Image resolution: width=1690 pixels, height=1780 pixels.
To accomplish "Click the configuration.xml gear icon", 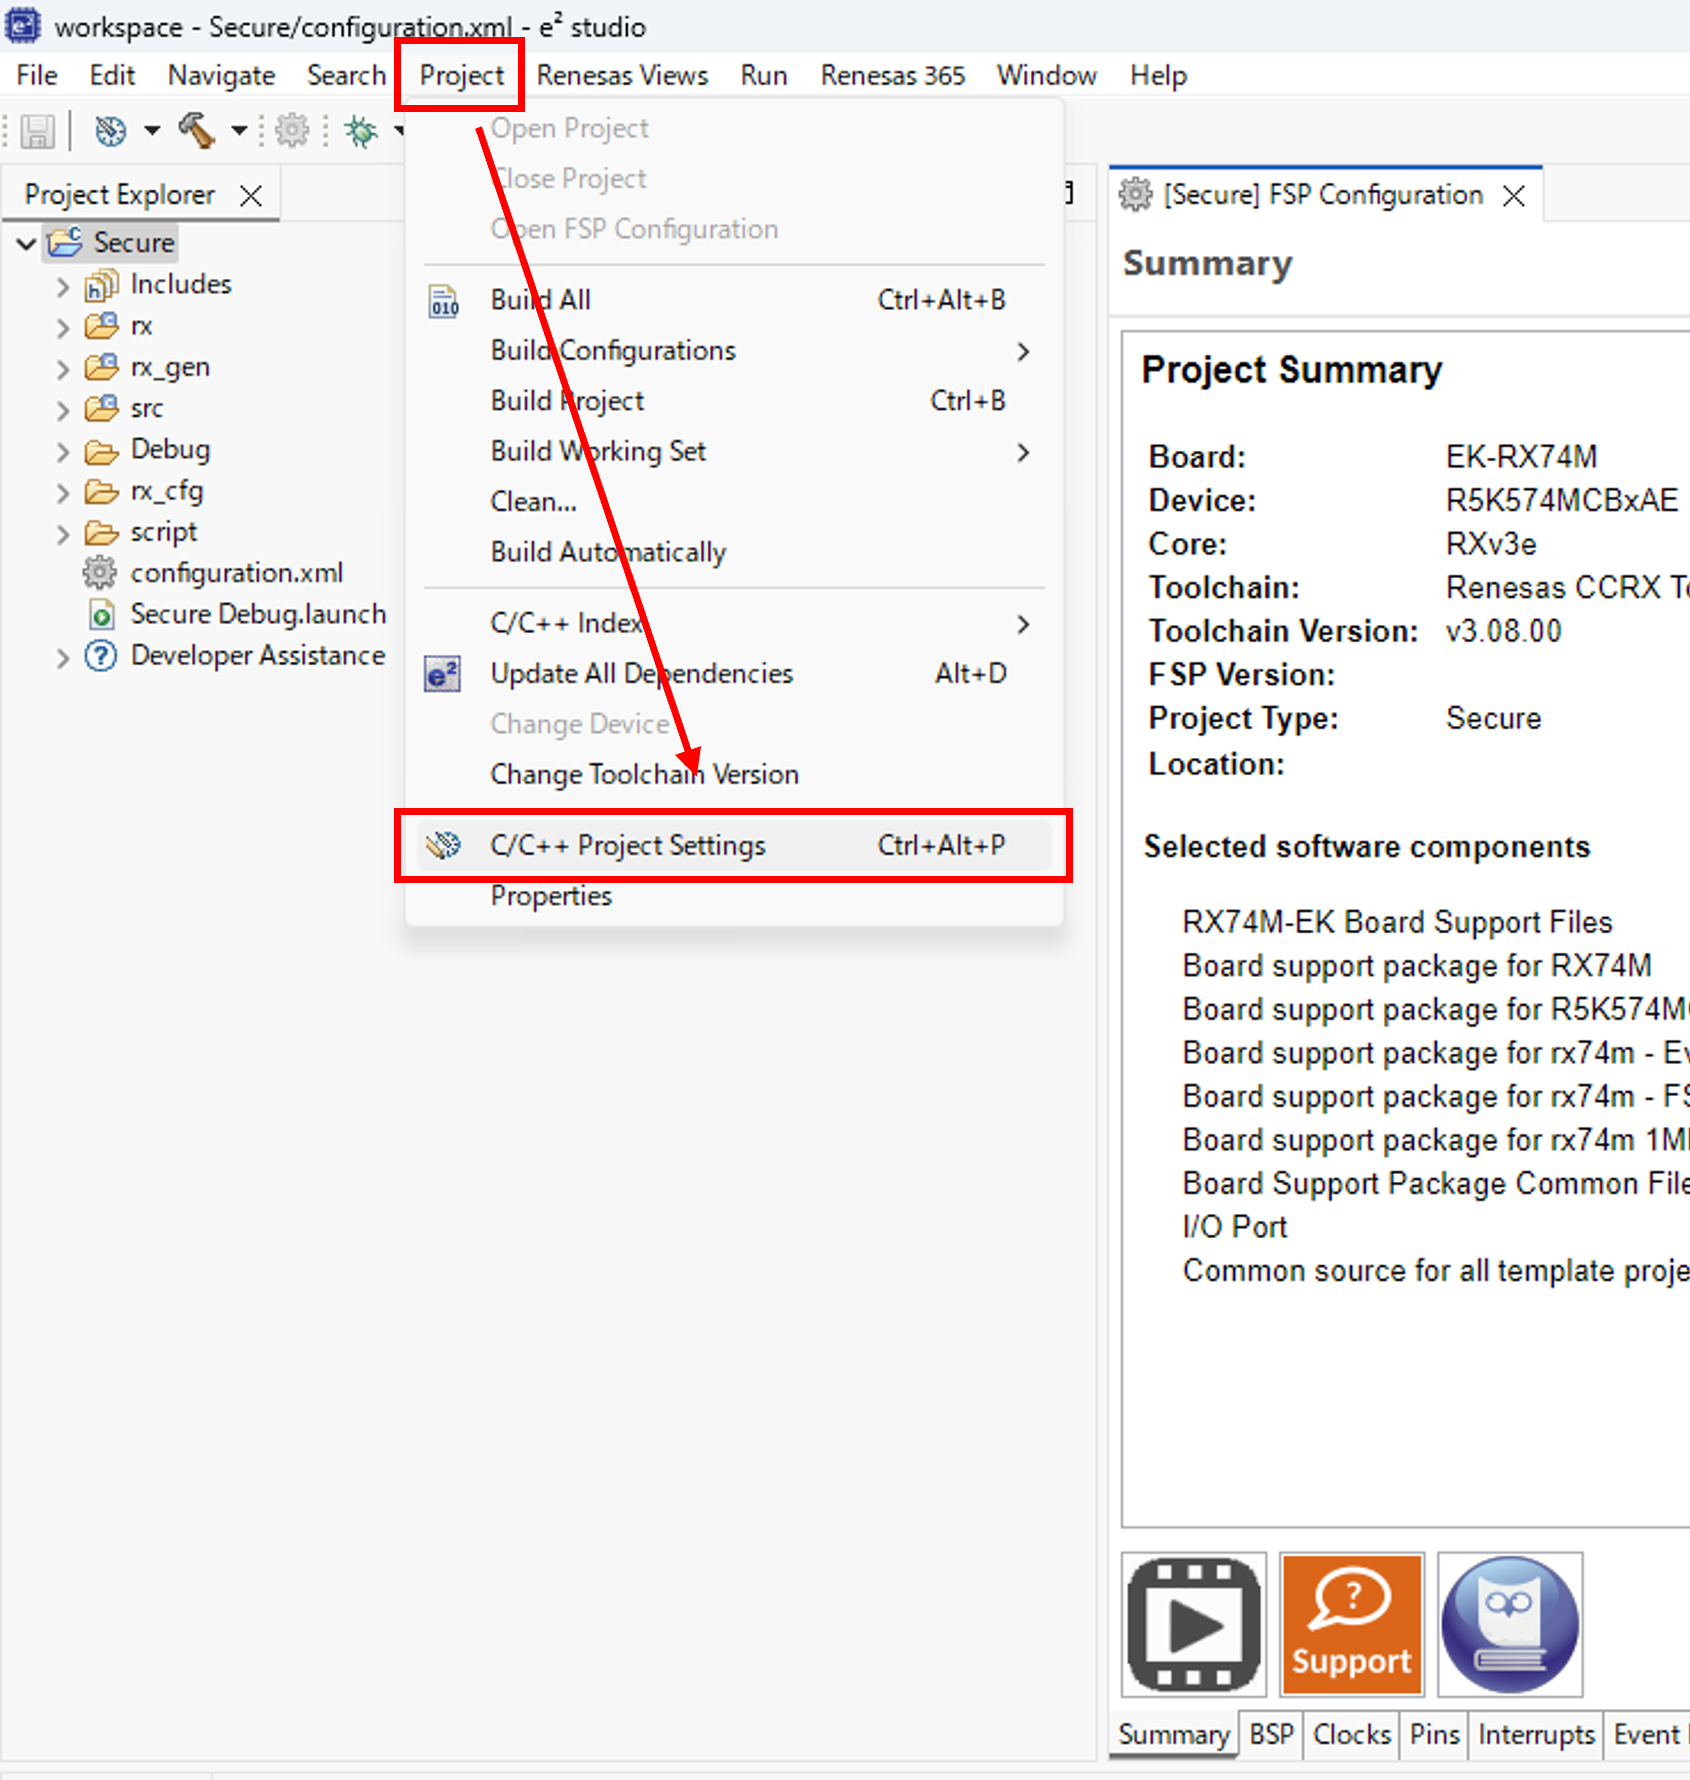I will [99, 572].
